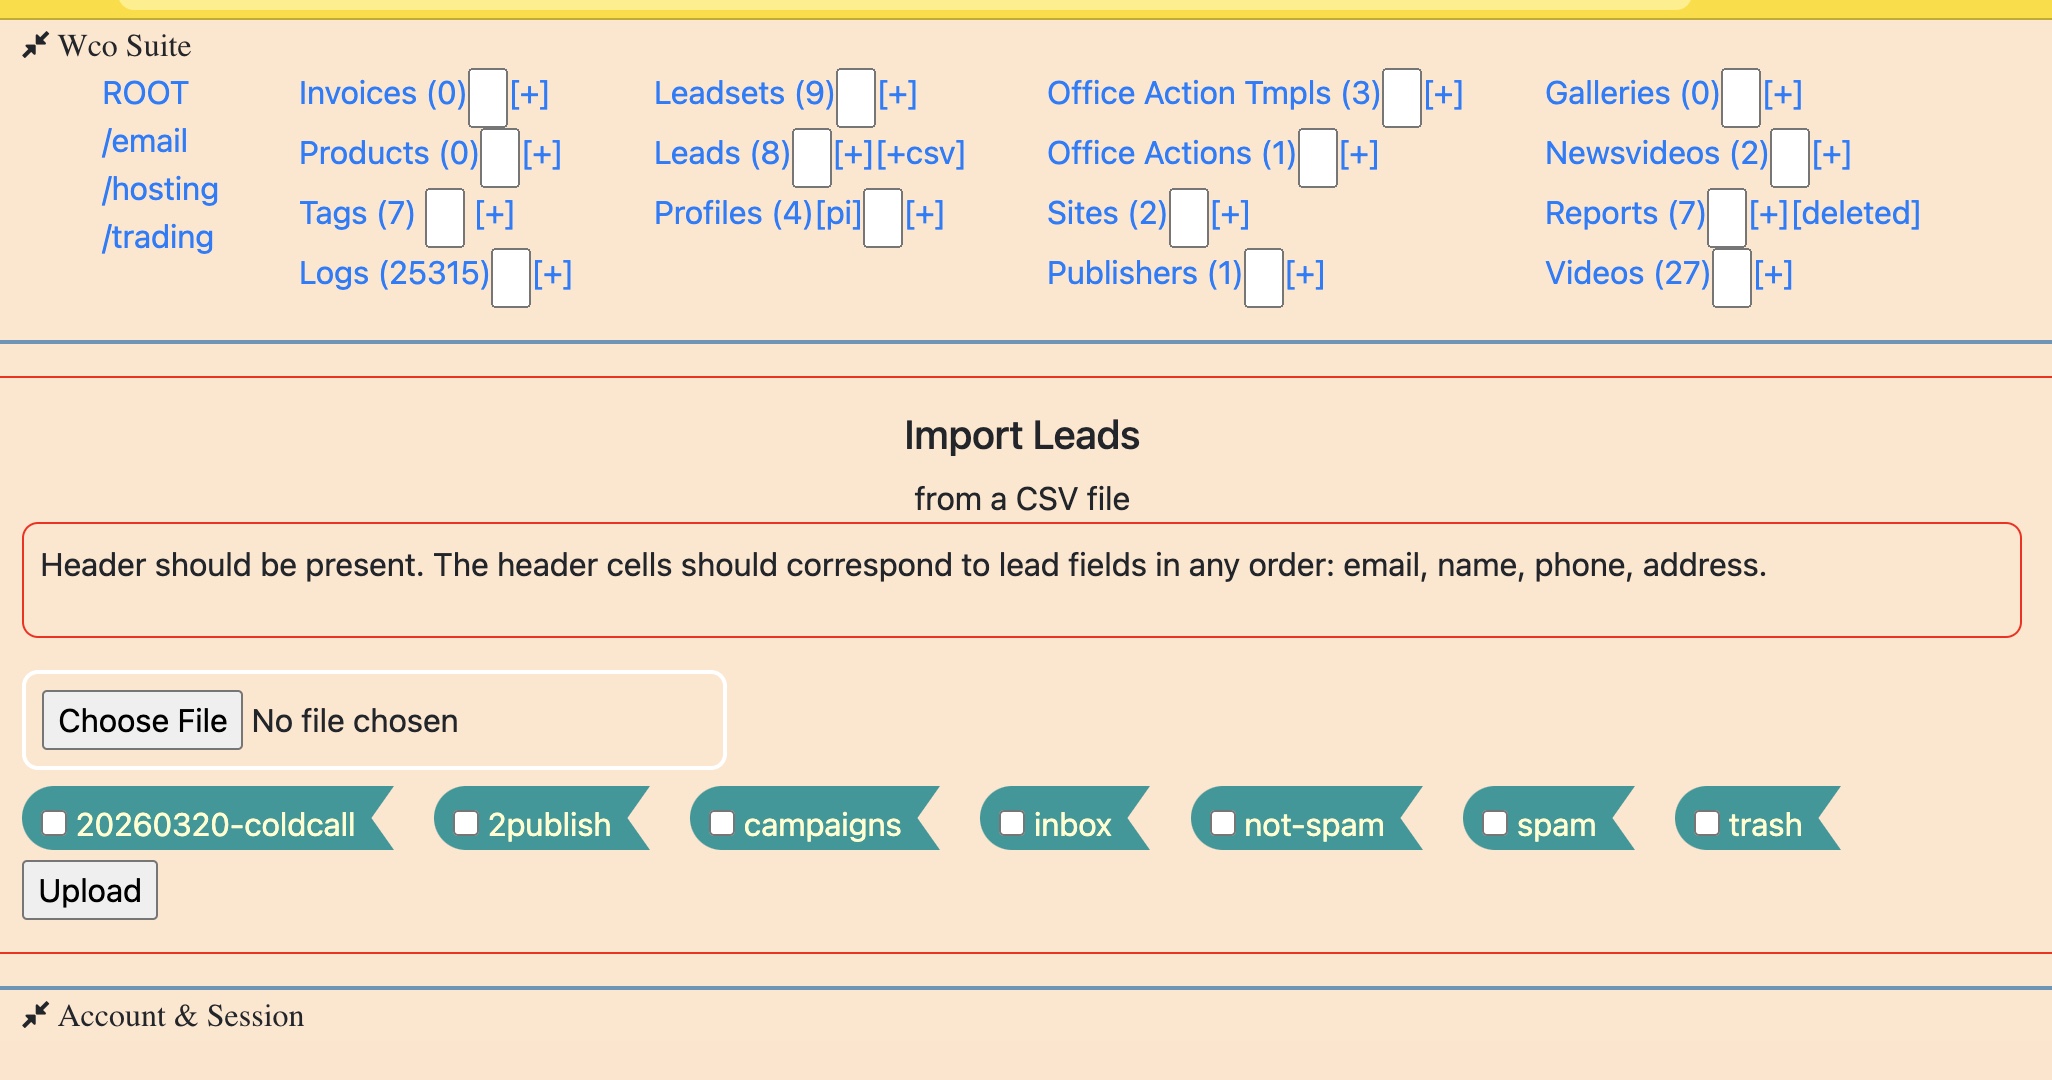Click the Upload button
2052x1080 pixels.
tap(89, 889)
